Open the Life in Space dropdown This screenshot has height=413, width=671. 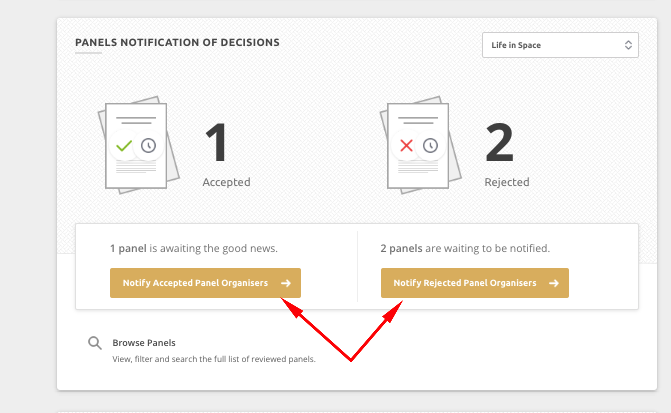point(560,45)
